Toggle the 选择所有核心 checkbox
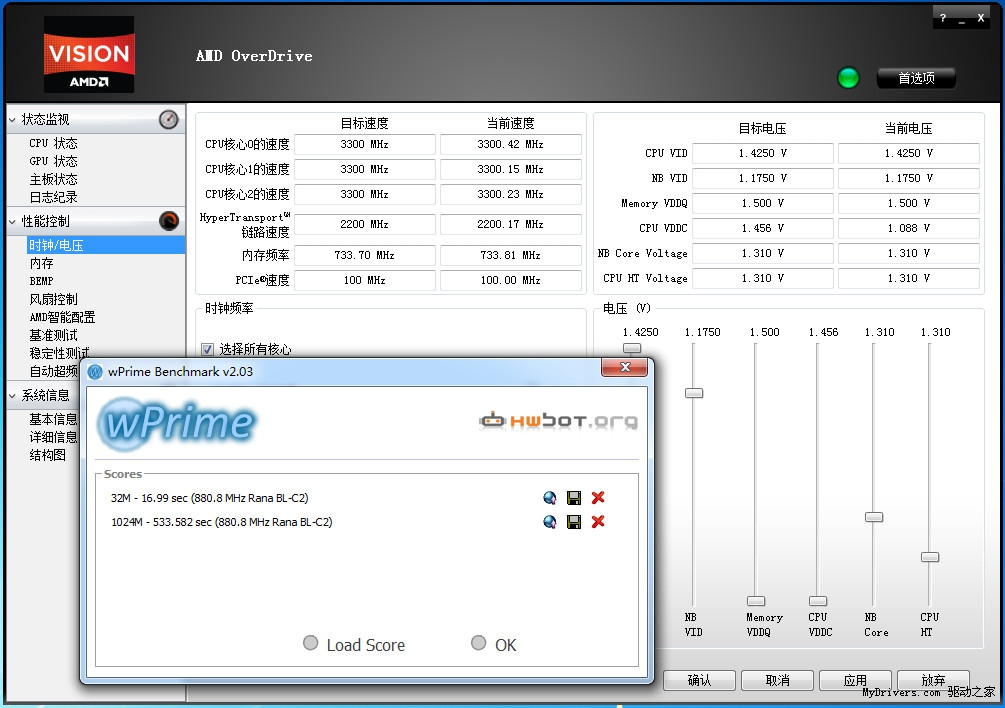This screenshot has height=708, width=1005. tap(208, 349)
